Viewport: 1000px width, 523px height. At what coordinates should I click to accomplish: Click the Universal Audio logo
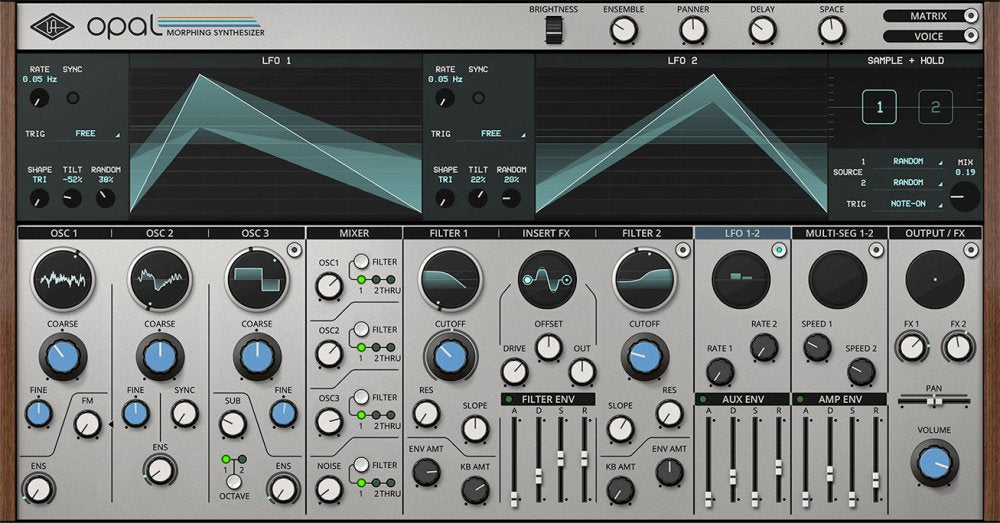pos(52,26)
